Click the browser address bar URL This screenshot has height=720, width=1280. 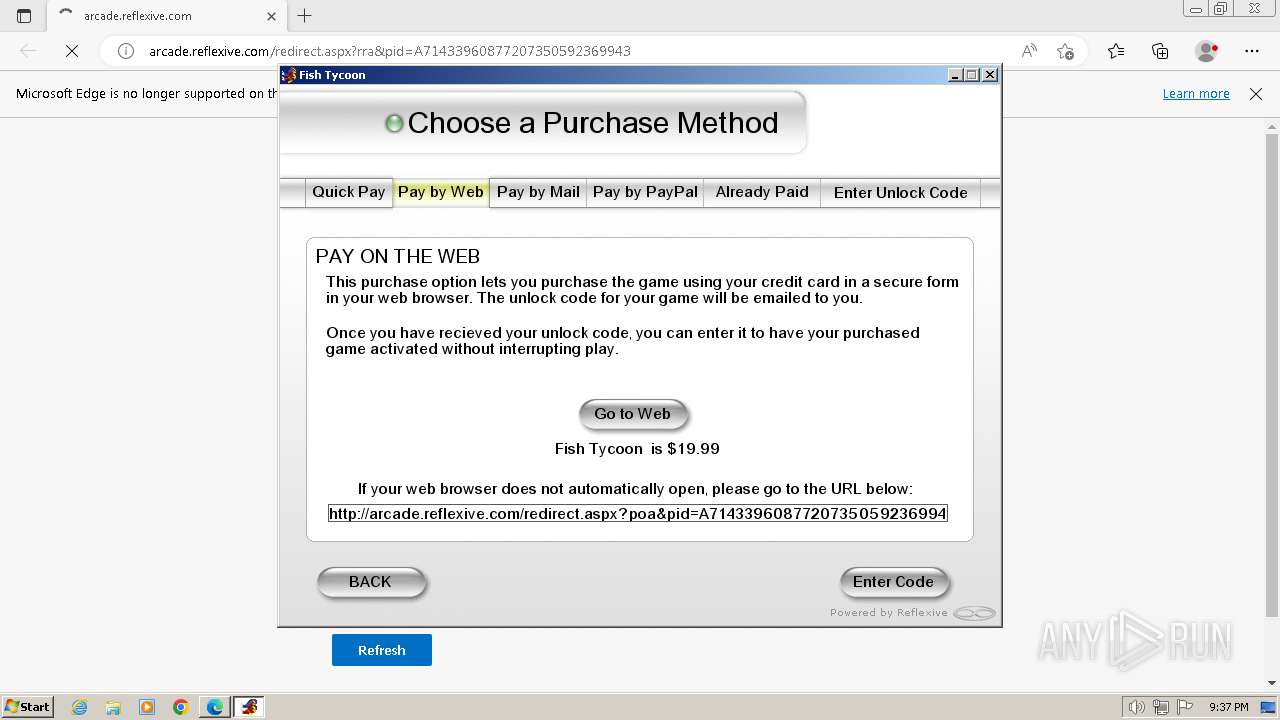[x=390, y=51]
